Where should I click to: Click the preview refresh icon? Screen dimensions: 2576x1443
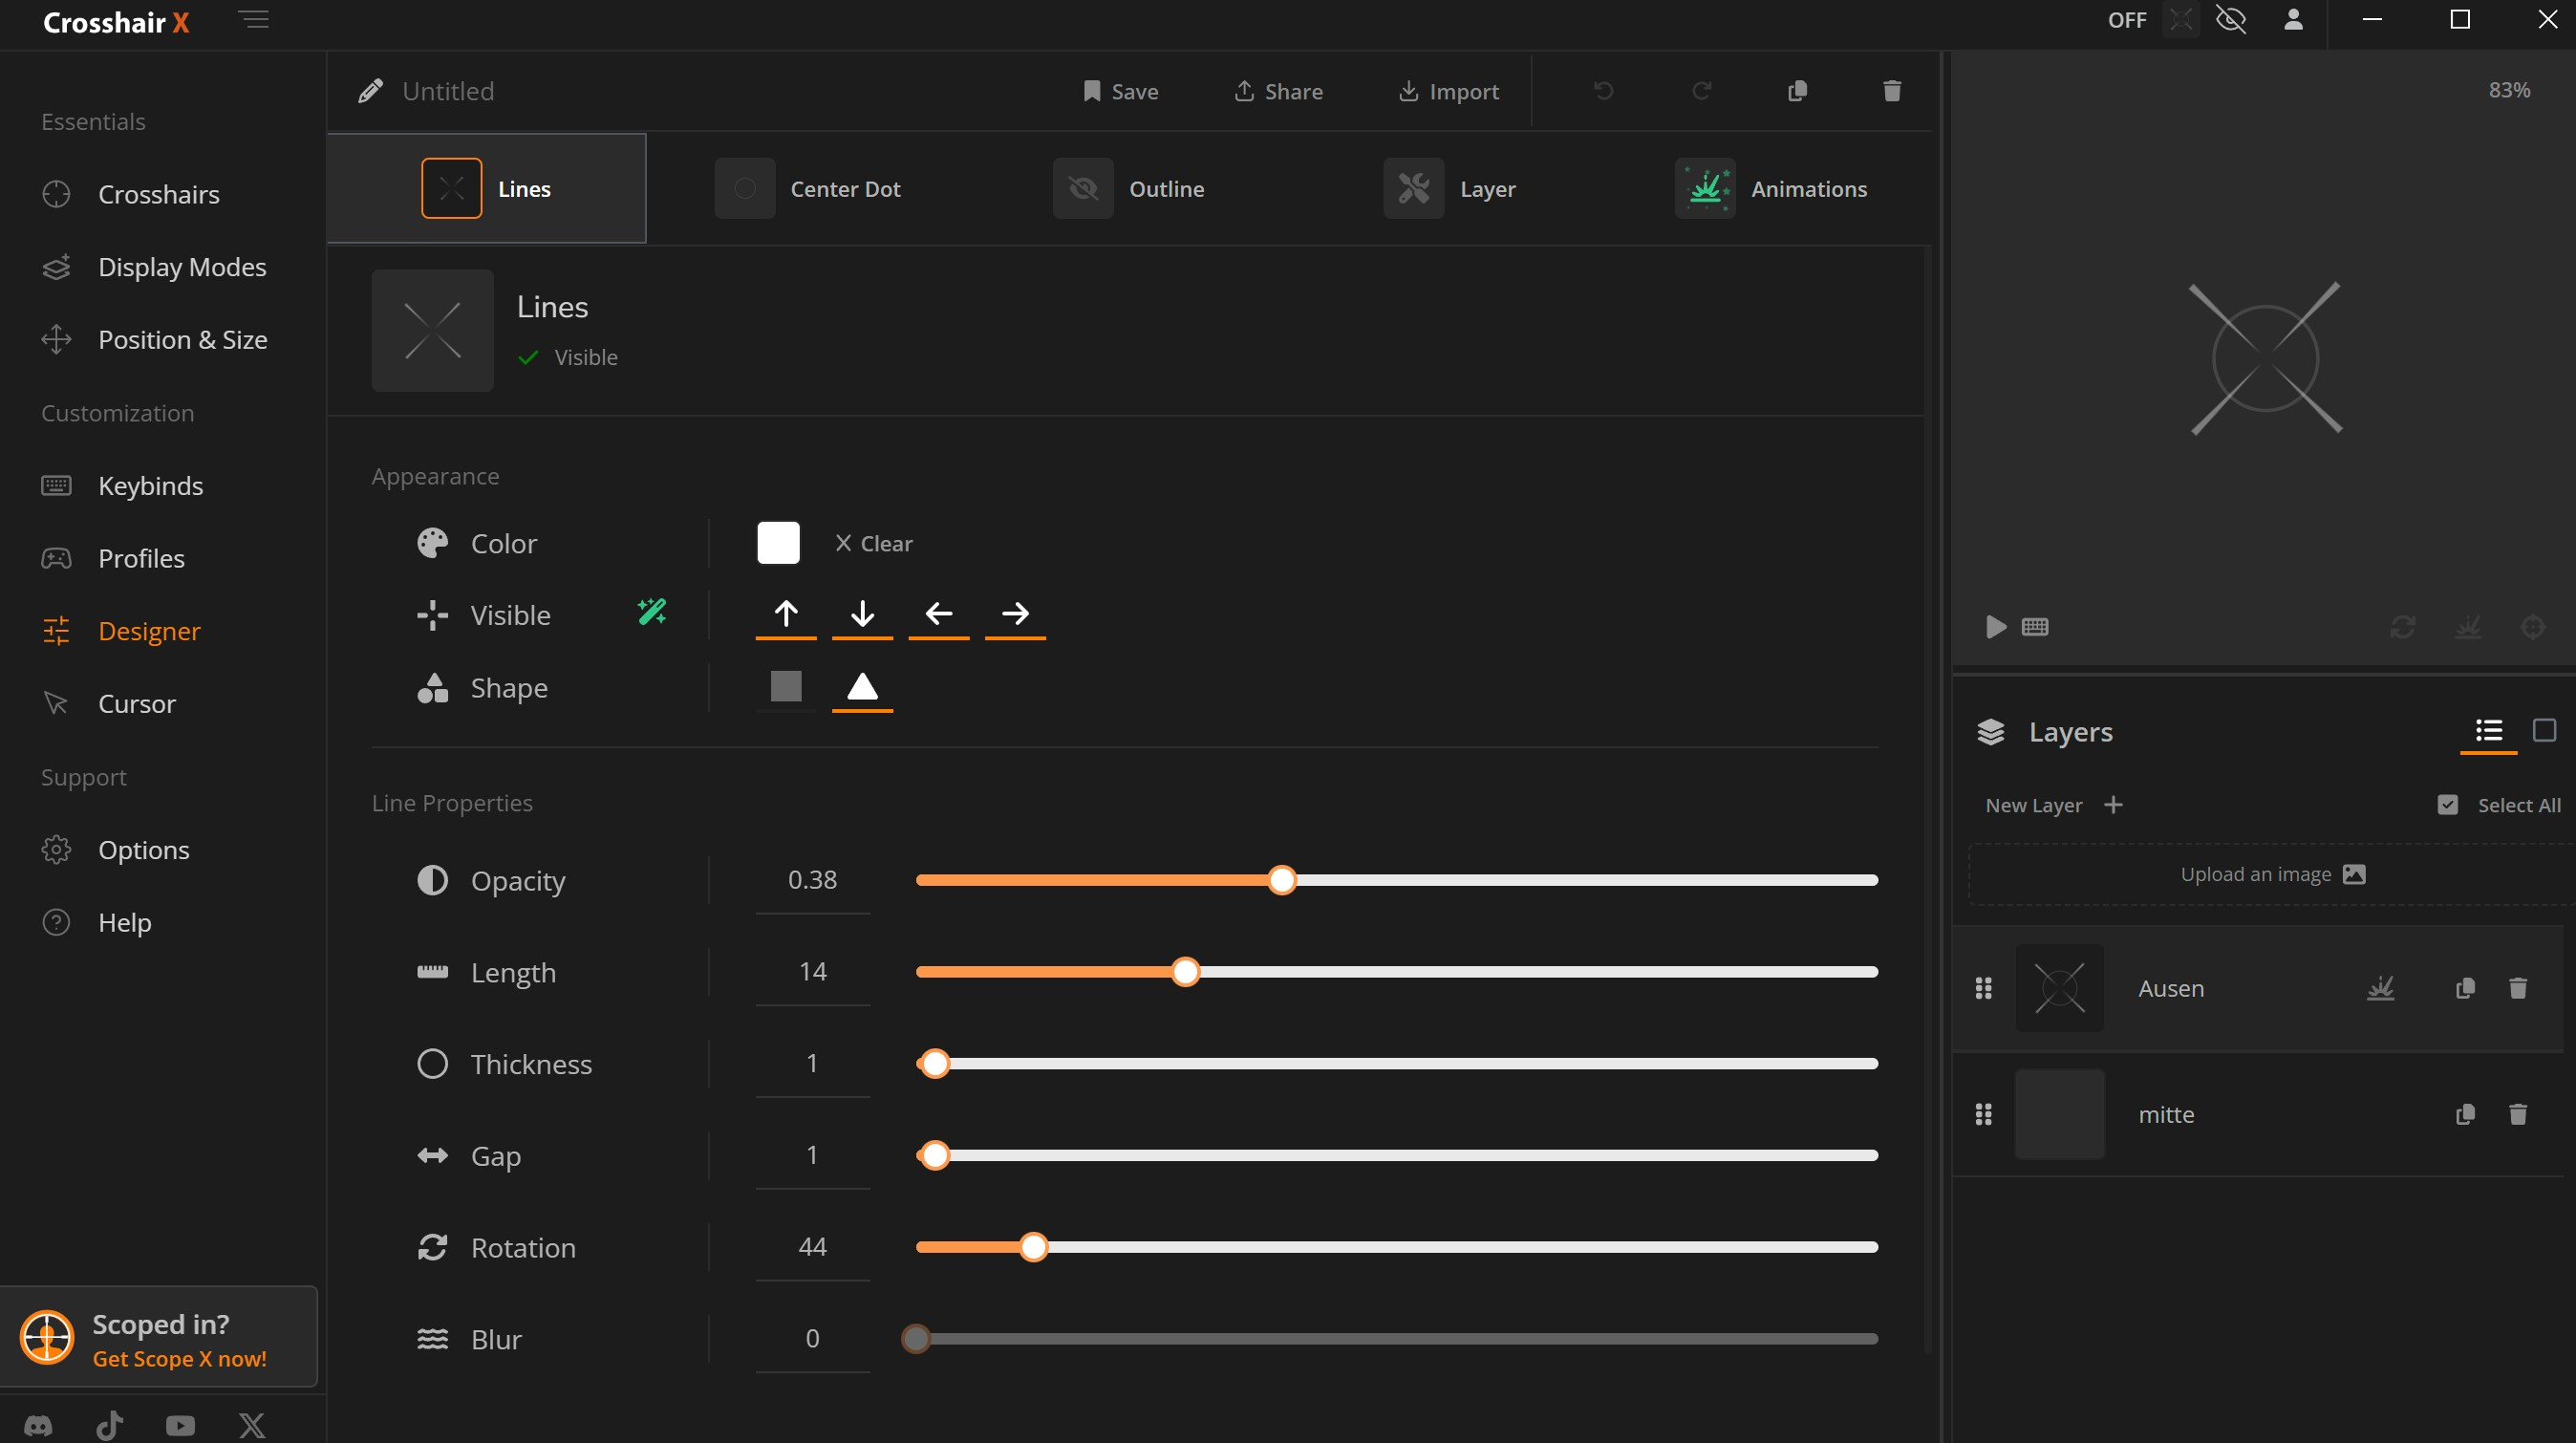(2403, 627)
